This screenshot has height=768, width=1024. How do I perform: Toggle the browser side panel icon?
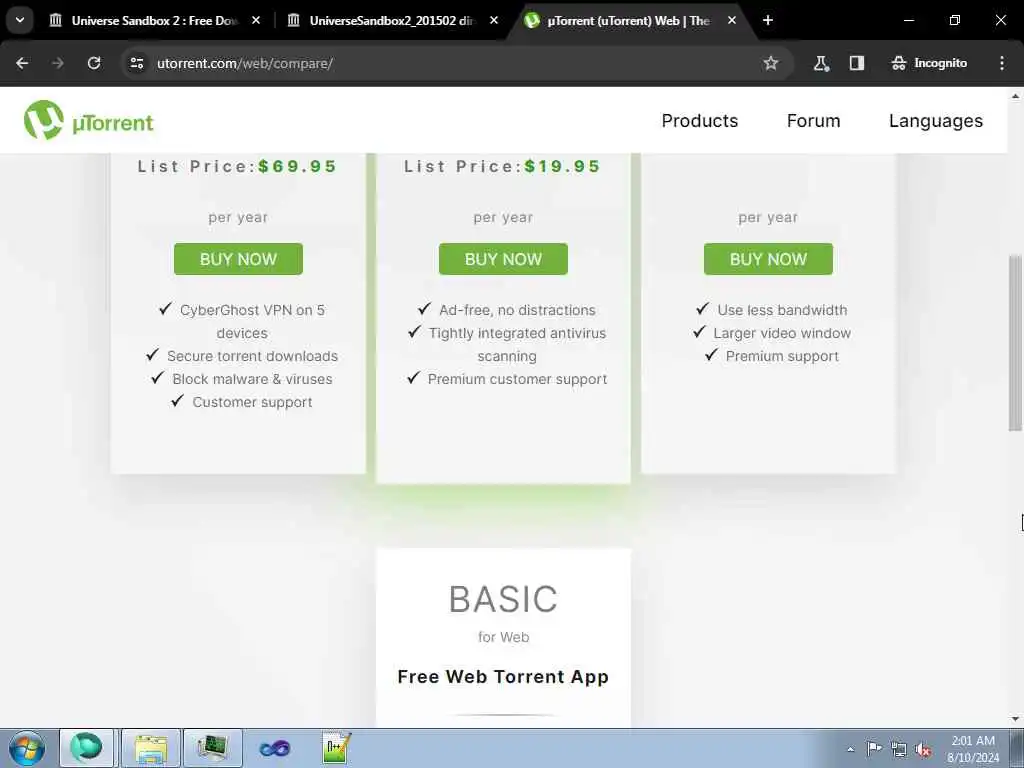point(857,63)
